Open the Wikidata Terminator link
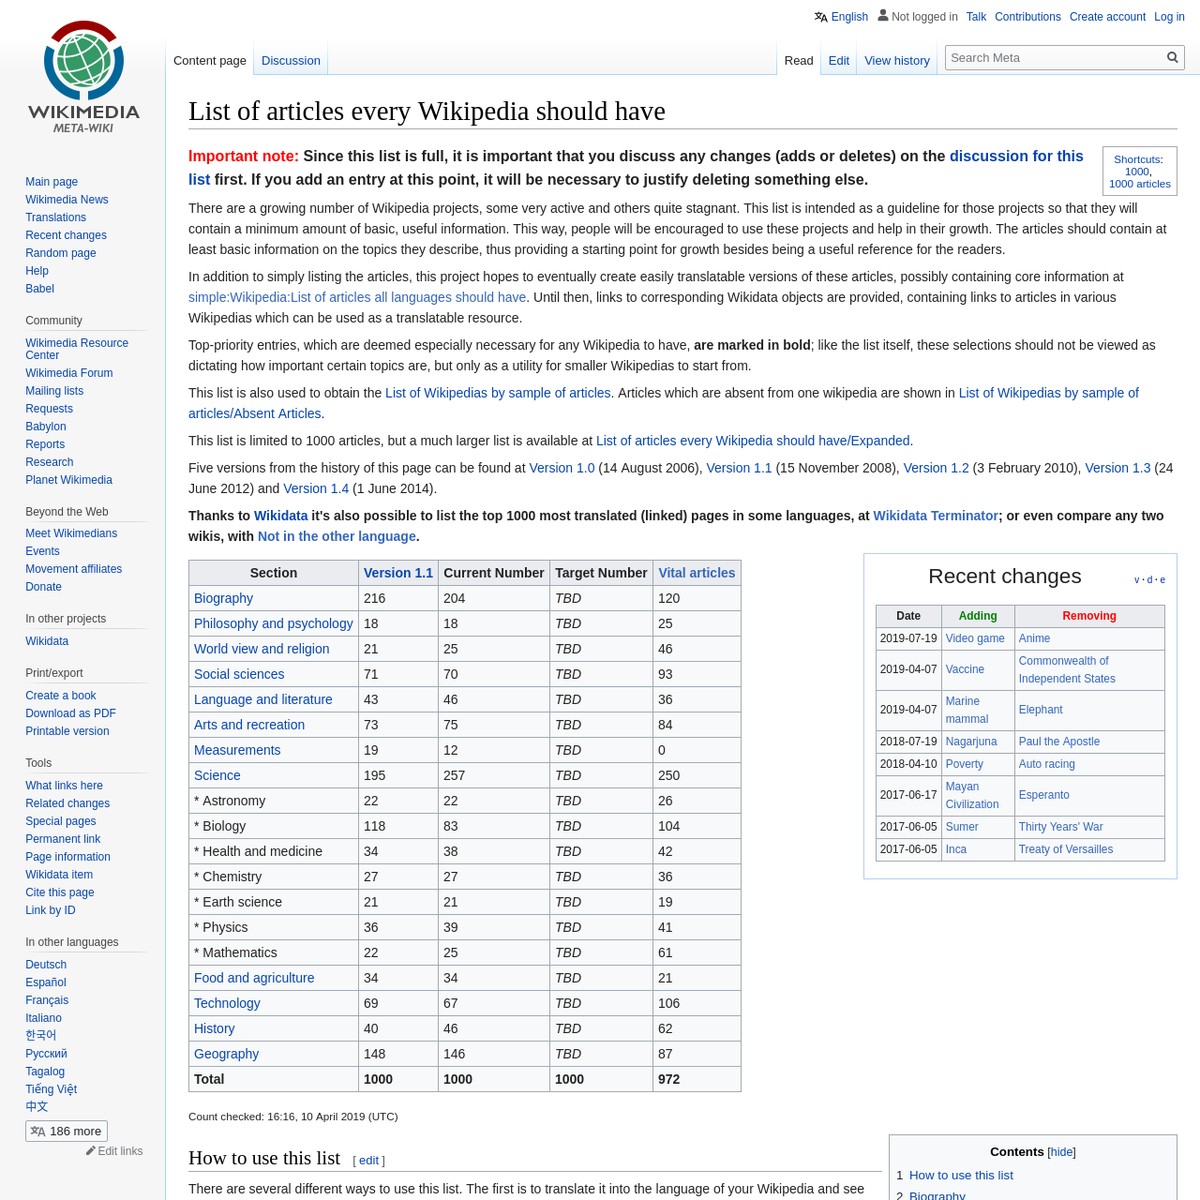Viewport: 1200px width, 1200px height. (x=936, y=516)
